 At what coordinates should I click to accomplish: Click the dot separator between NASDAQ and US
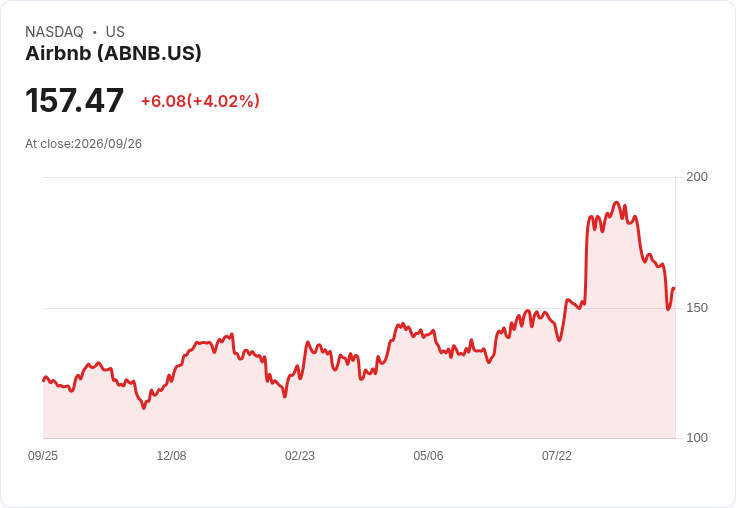[95, 32]
